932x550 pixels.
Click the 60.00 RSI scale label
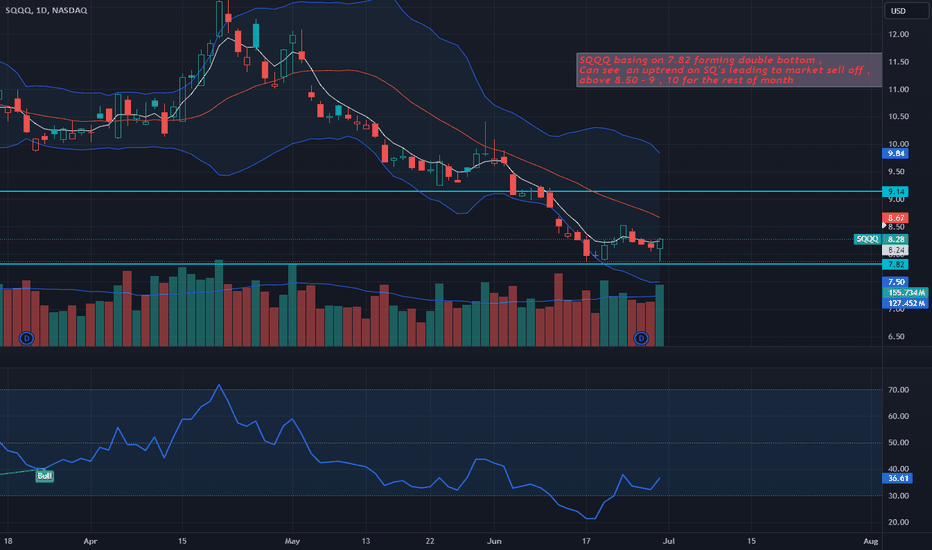pyautogui.click(x=898, y=416)
